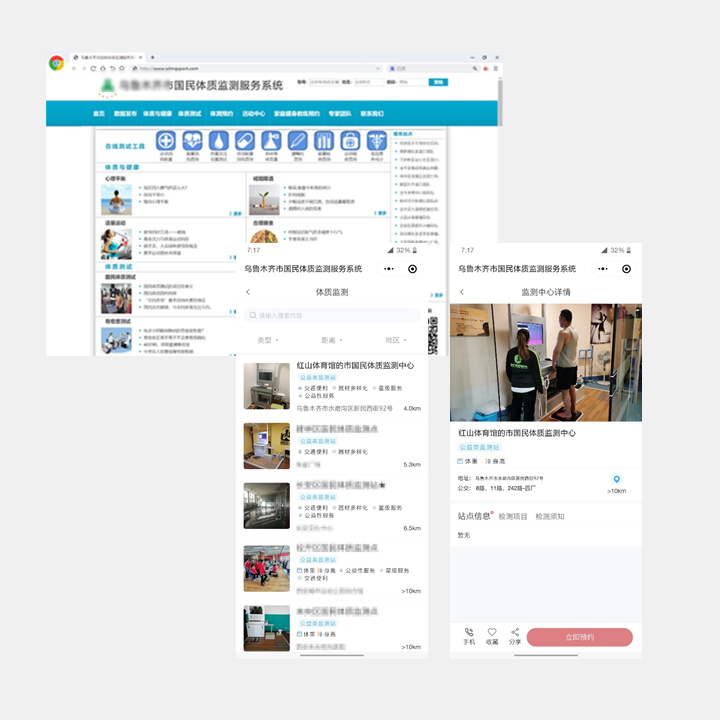
Task: Go back from 监测中心详情 page
Action: coord(461,292)
